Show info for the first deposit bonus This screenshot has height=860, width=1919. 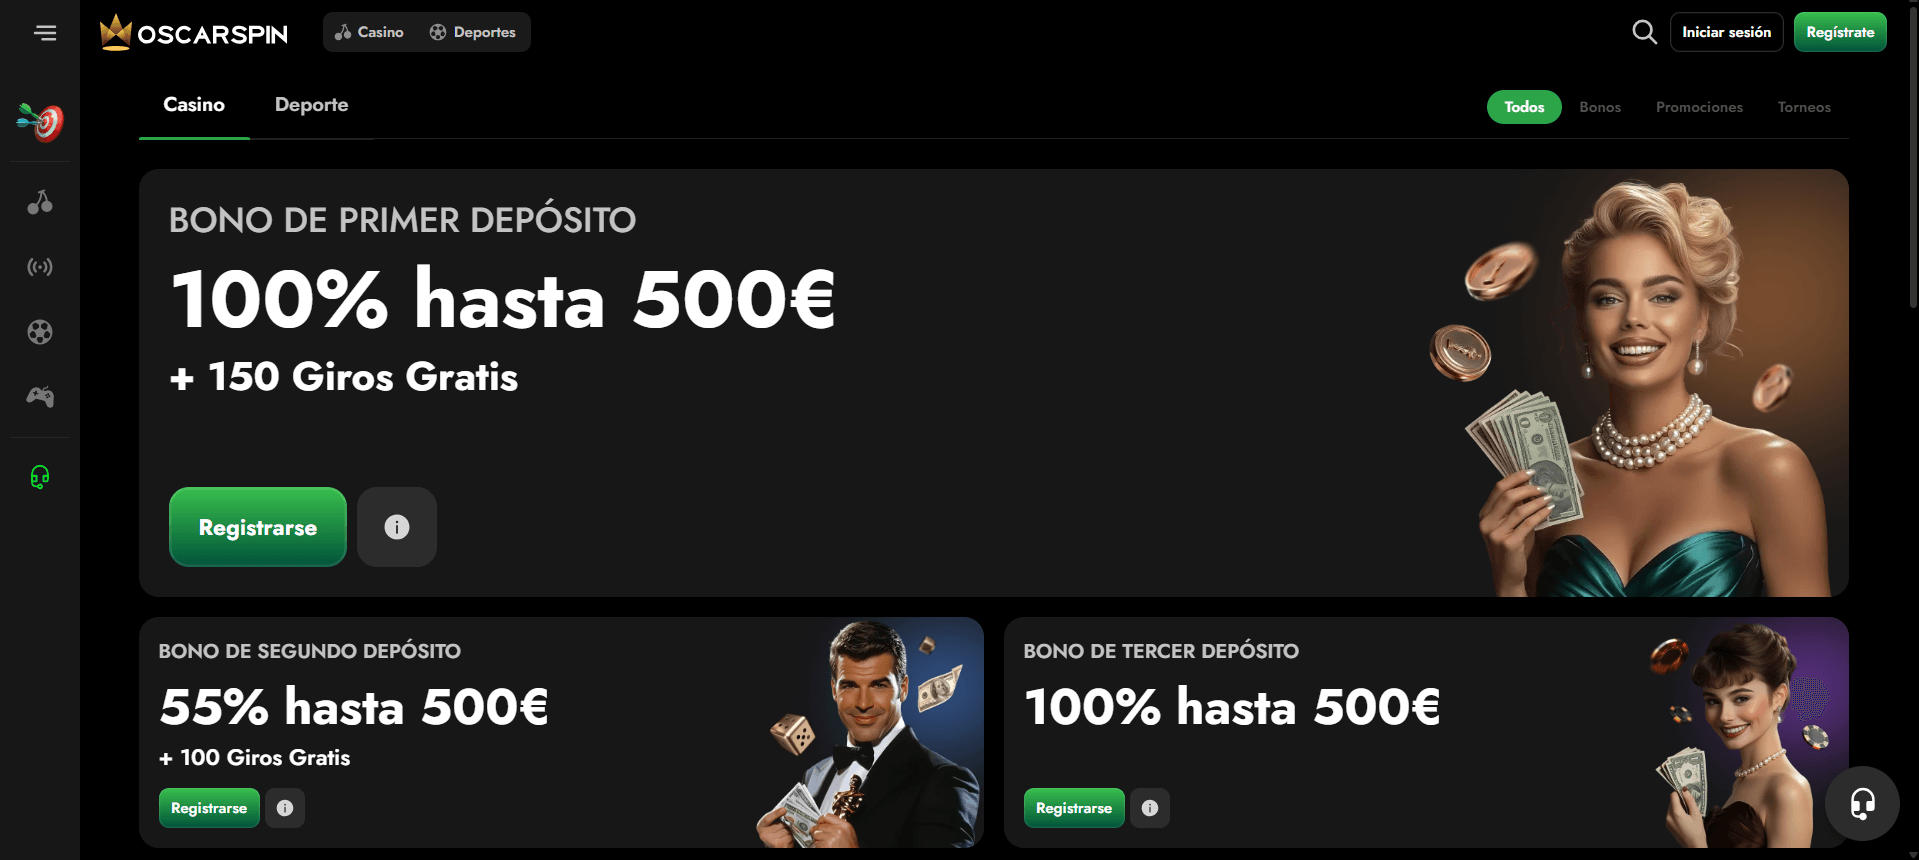tap(397, 527)
